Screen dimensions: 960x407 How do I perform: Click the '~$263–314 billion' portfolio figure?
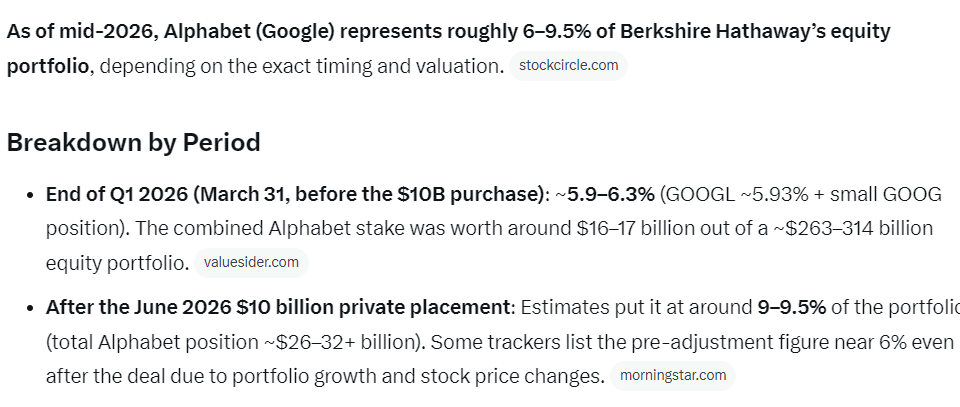pos(853,228)
